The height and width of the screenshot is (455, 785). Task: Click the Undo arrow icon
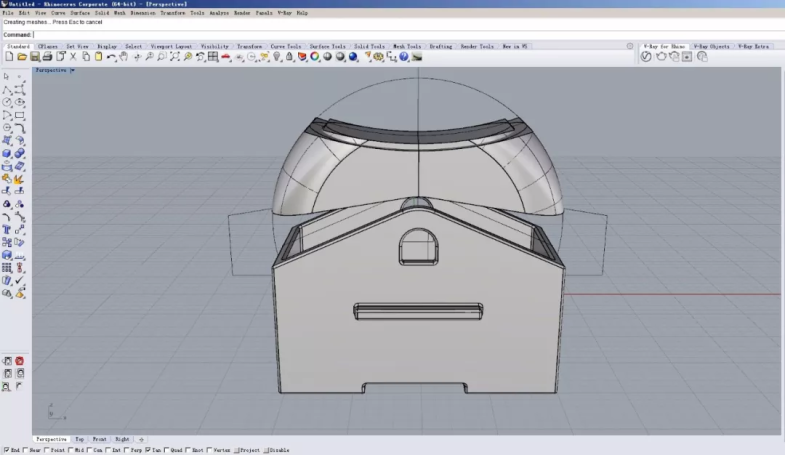pos(111,57)
